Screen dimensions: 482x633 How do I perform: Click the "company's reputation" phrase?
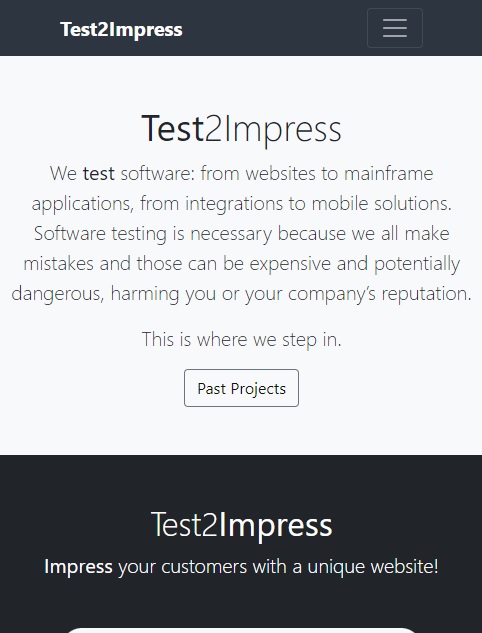coord(379,294)
